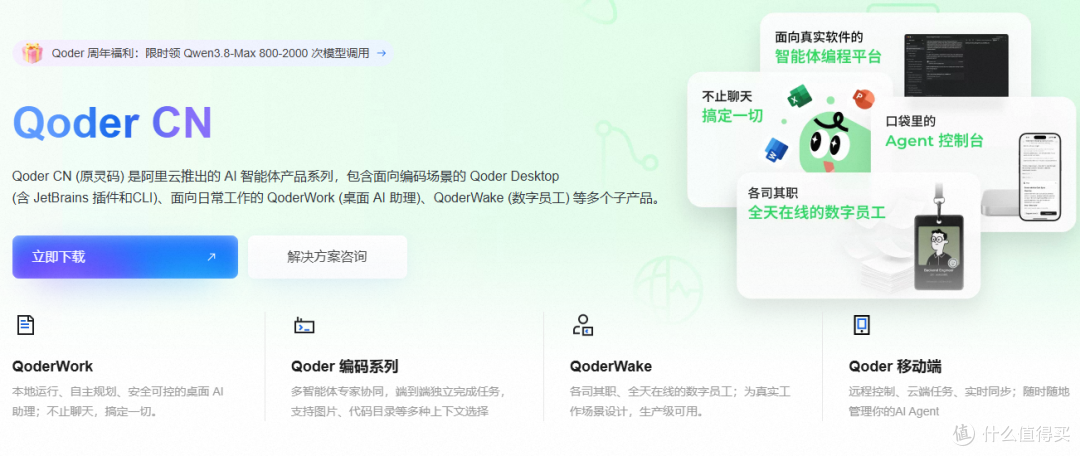This screenshot has width=1080, height=456.
Task: Open the Qoder anniversary Qwen3.8-Max promo banner
Action: point(203,53)
